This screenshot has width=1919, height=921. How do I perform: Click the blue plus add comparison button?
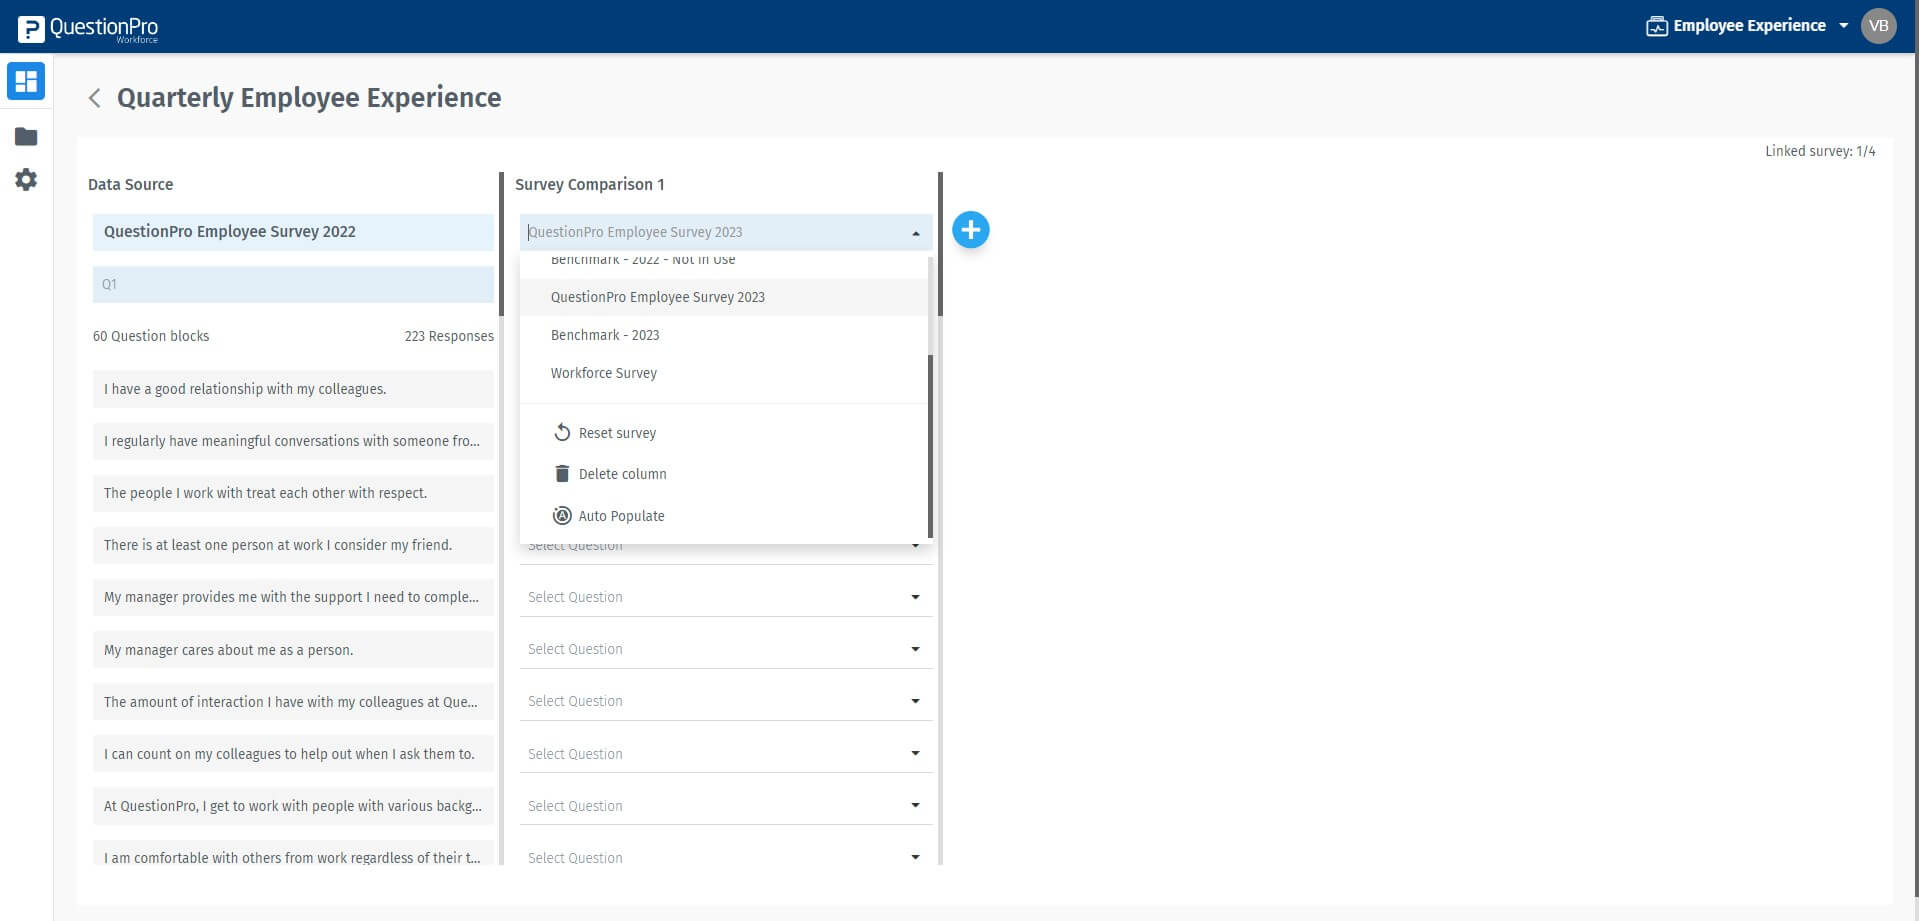pyautogui.click(x=970, y=230)
